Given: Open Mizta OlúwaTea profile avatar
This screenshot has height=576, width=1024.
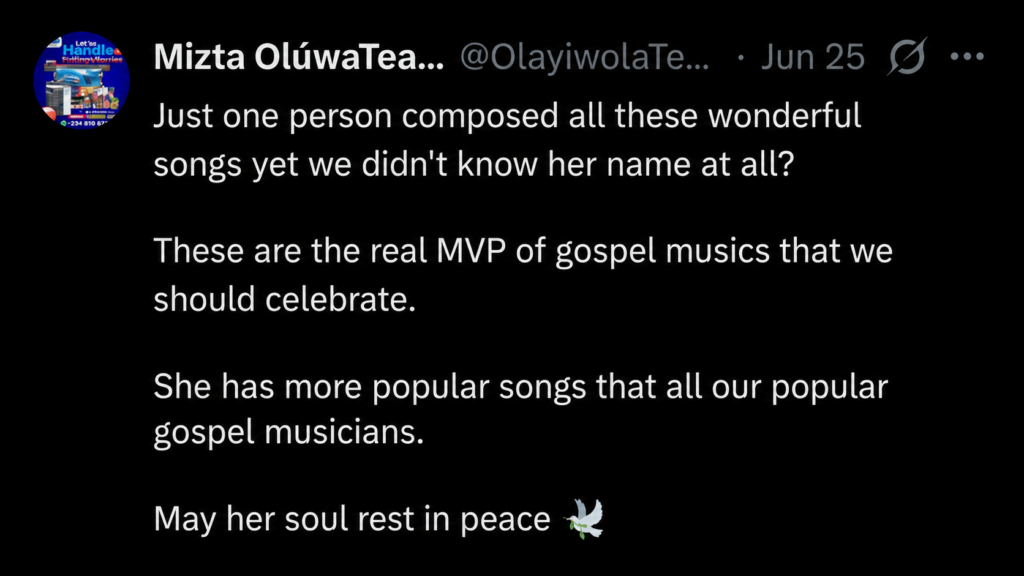Looking at the screenshot, I should 82,80.
